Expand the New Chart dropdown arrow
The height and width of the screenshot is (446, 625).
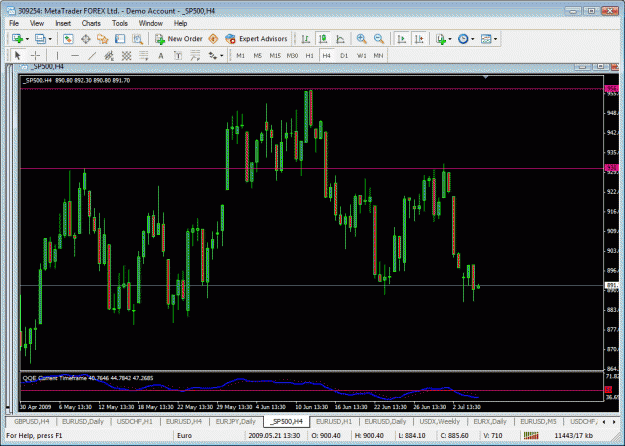pyautogui.click(x=27, y=39)
